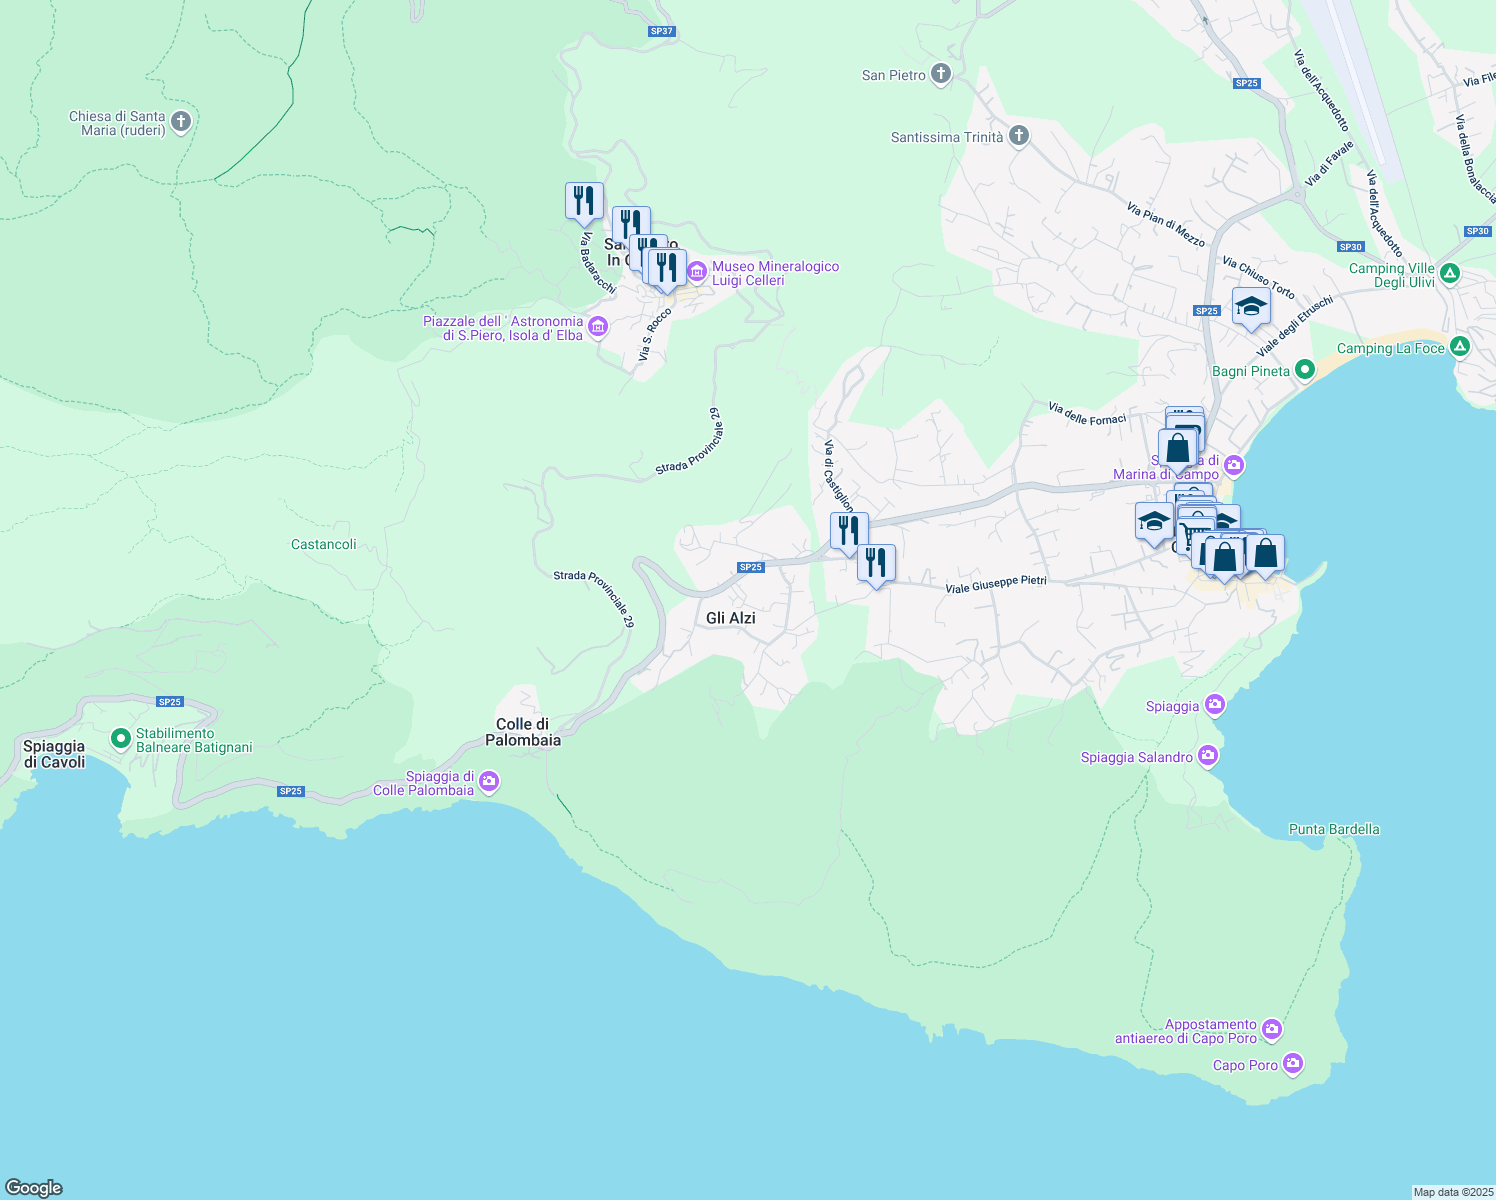Click Colle di Palombaia place name
Screen dimensions: 1496x1200
pyautogui.click(x=523, y=732)
